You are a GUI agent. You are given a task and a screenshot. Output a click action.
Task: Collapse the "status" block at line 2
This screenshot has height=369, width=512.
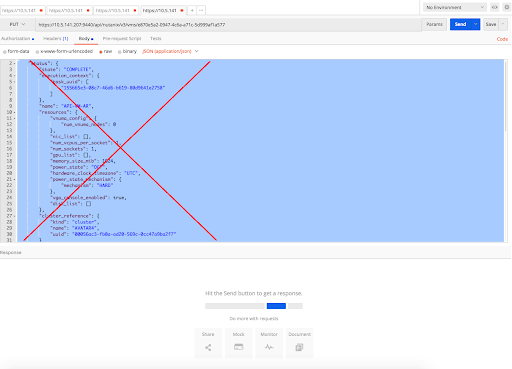pyautogui.click(x=15, y=63)
